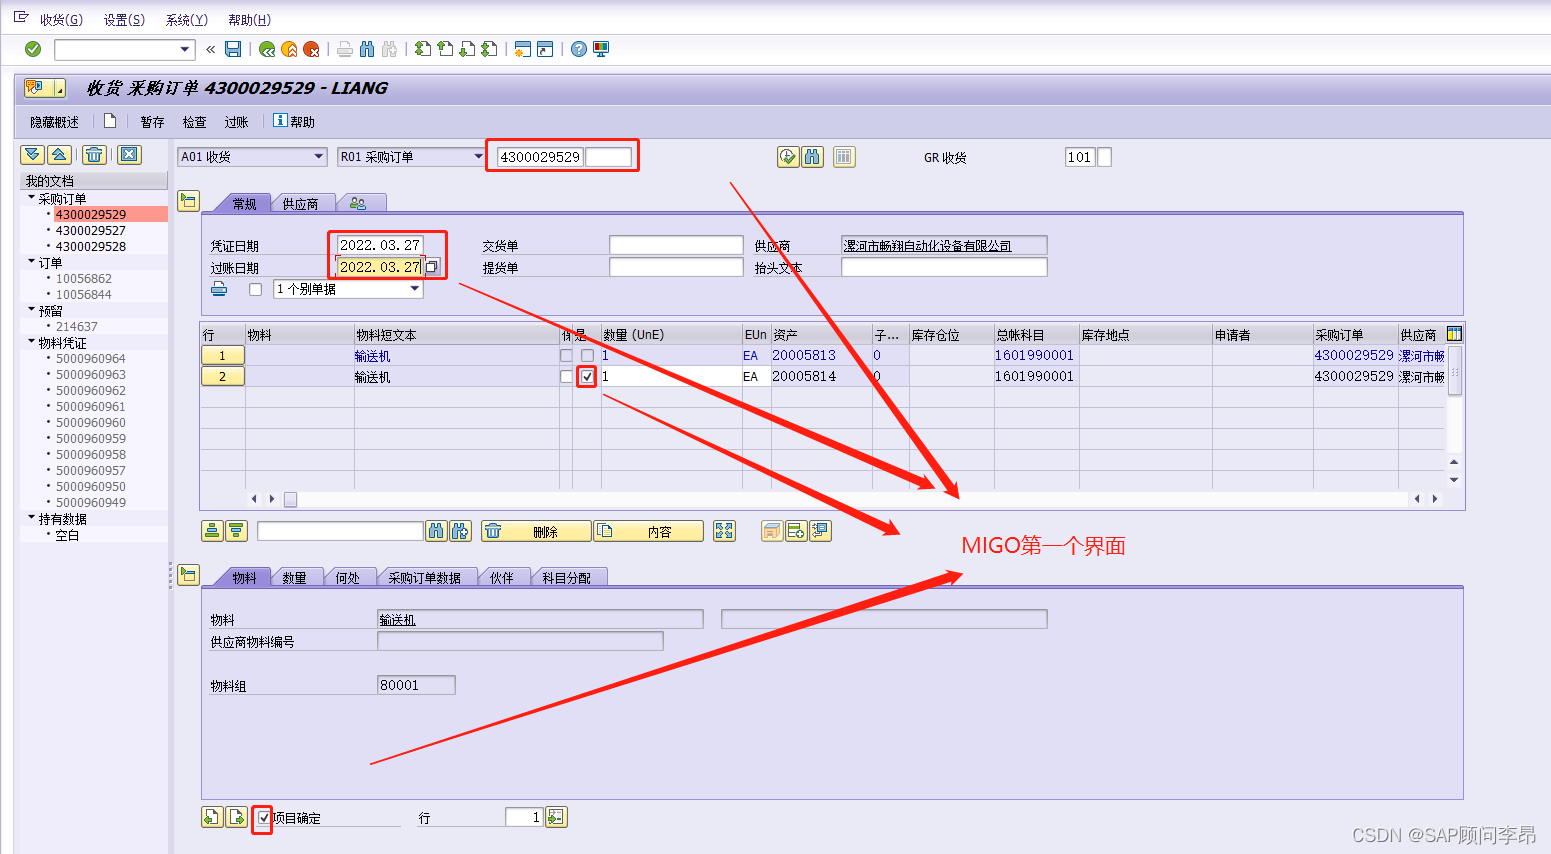Click the Execute clock icon next to PO number

tap(788, 157)
